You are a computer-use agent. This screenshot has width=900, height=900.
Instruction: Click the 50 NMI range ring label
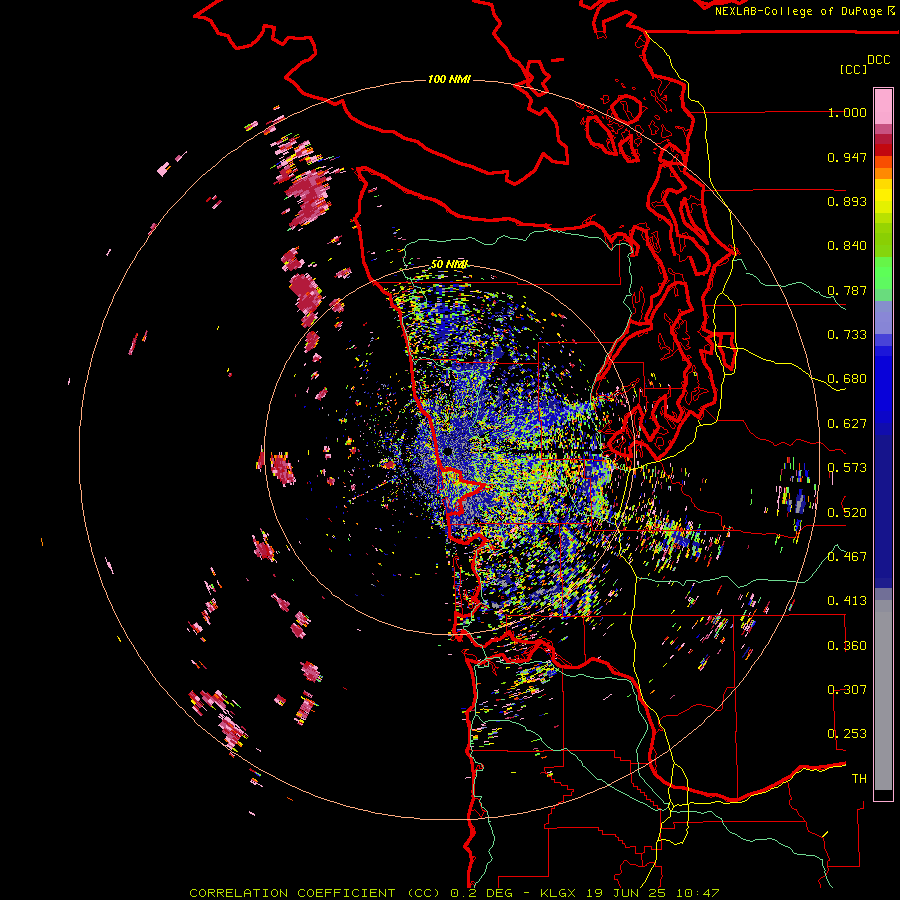[x=449, y=264]
